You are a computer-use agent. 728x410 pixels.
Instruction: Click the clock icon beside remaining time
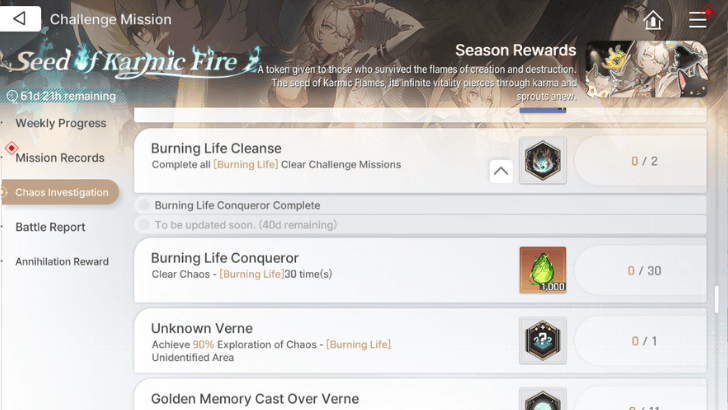coord(12,96)
